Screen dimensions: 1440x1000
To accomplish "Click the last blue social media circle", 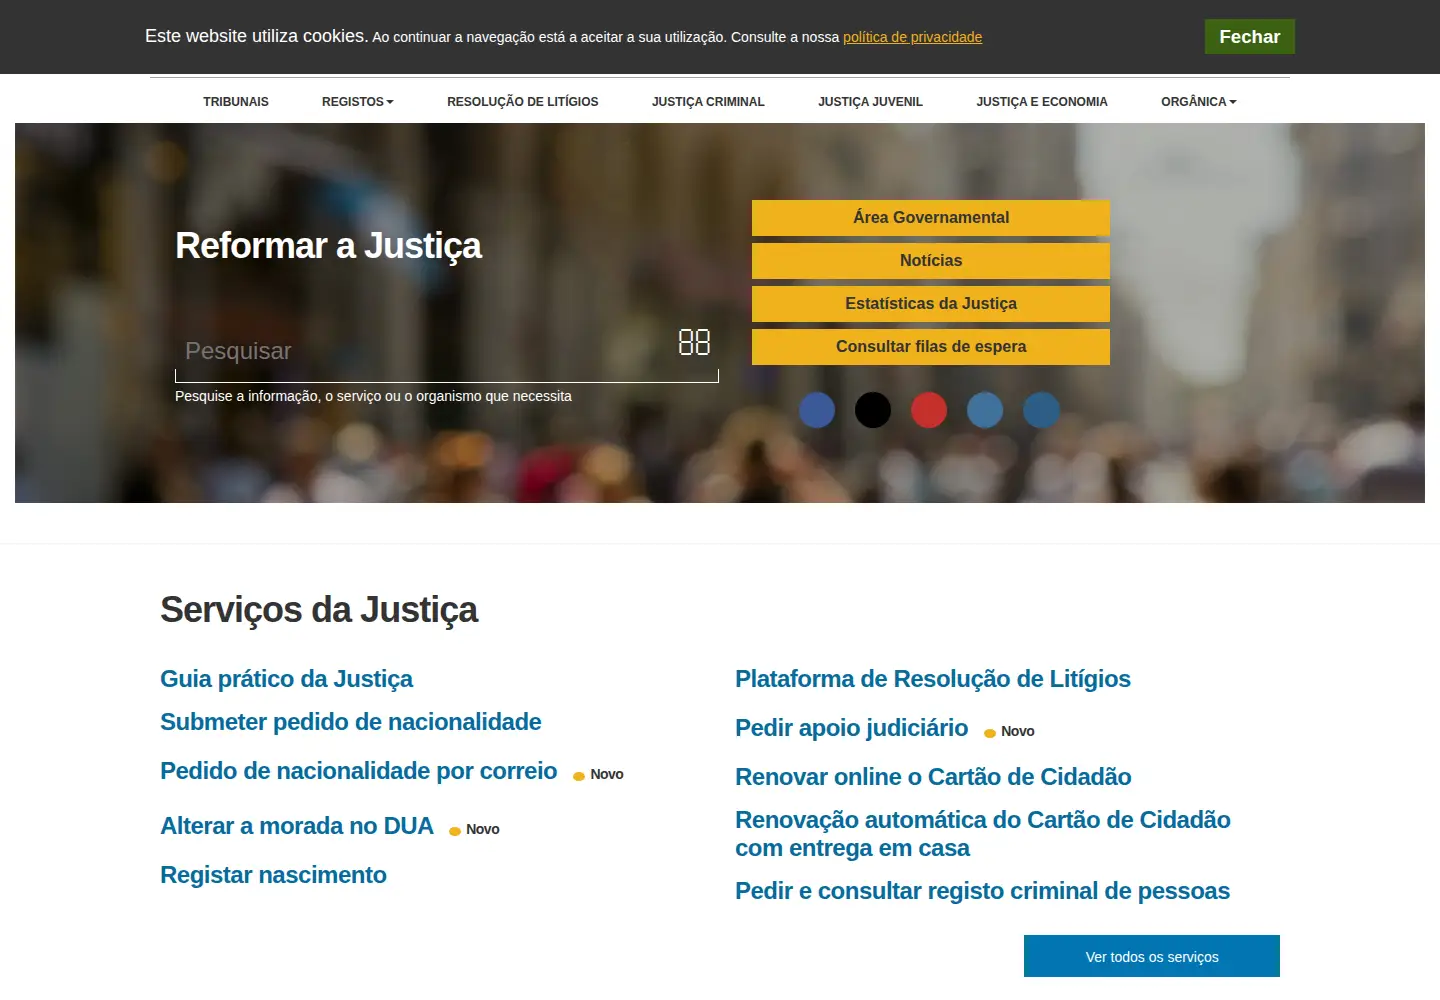I will point(1041,410).
